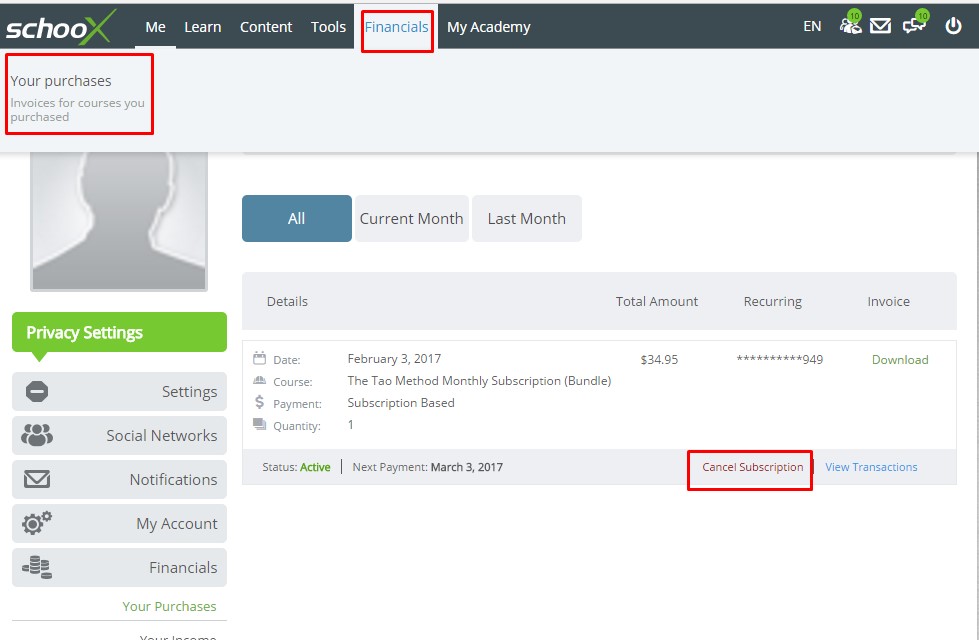Select the Last Month tab
Viewport: 979px width, 640px height.
click(527, 219)
